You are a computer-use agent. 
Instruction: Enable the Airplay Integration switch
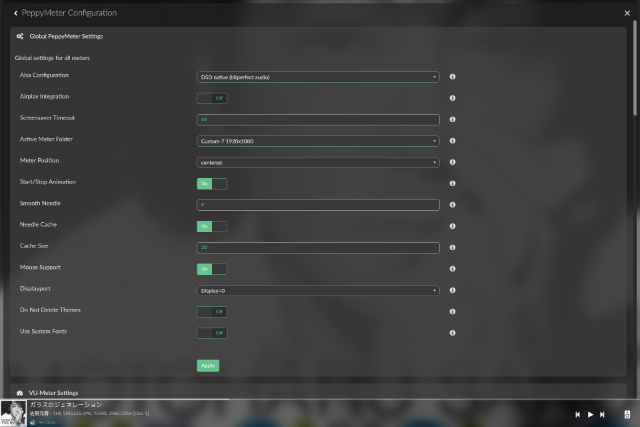pyautogui.click(x=212, y=98)
